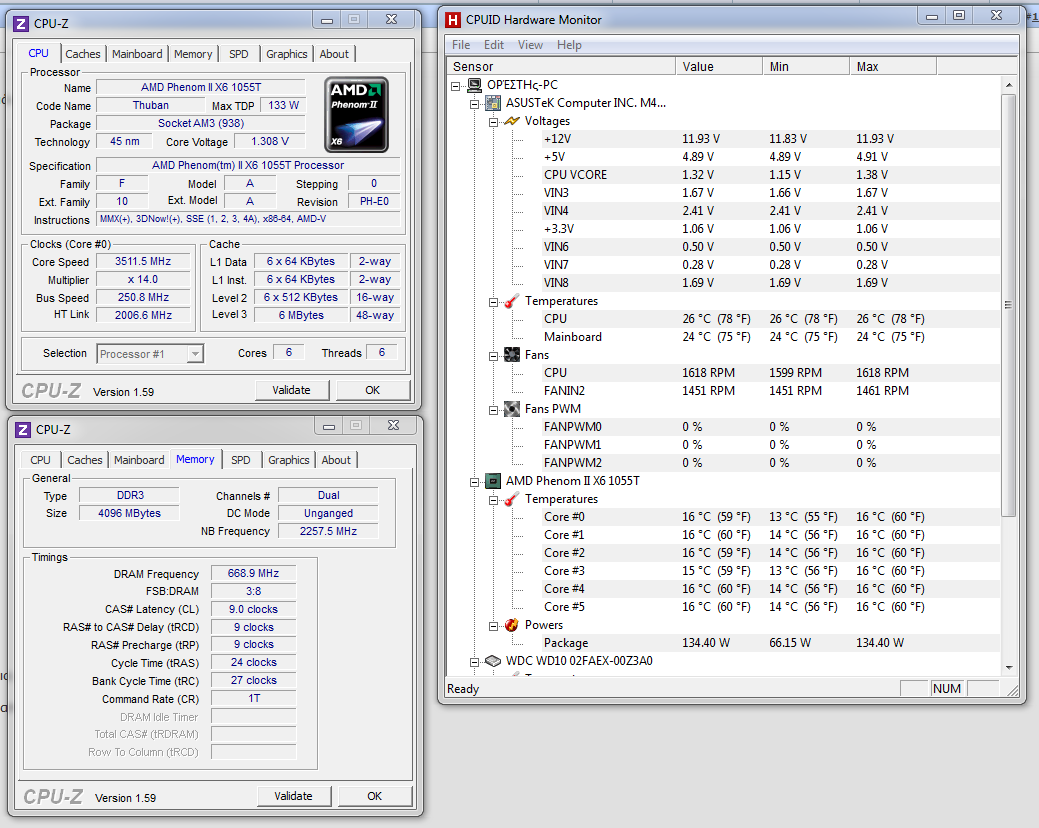Collapse the Fans section
This screenshot has width=1039, height=828.
(x=493, y=356)
